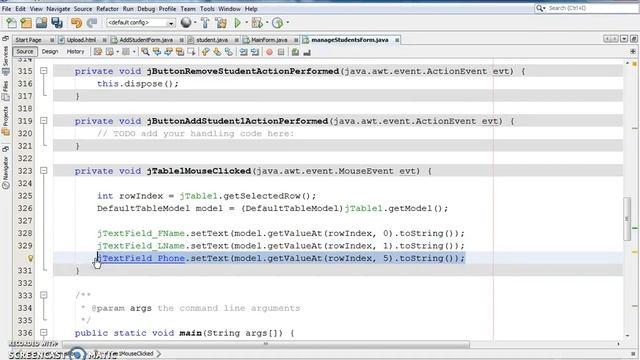This screenshot has width=640, height=360.
Task: Switch to the Upload.html tab
Action: coord(81,40)
